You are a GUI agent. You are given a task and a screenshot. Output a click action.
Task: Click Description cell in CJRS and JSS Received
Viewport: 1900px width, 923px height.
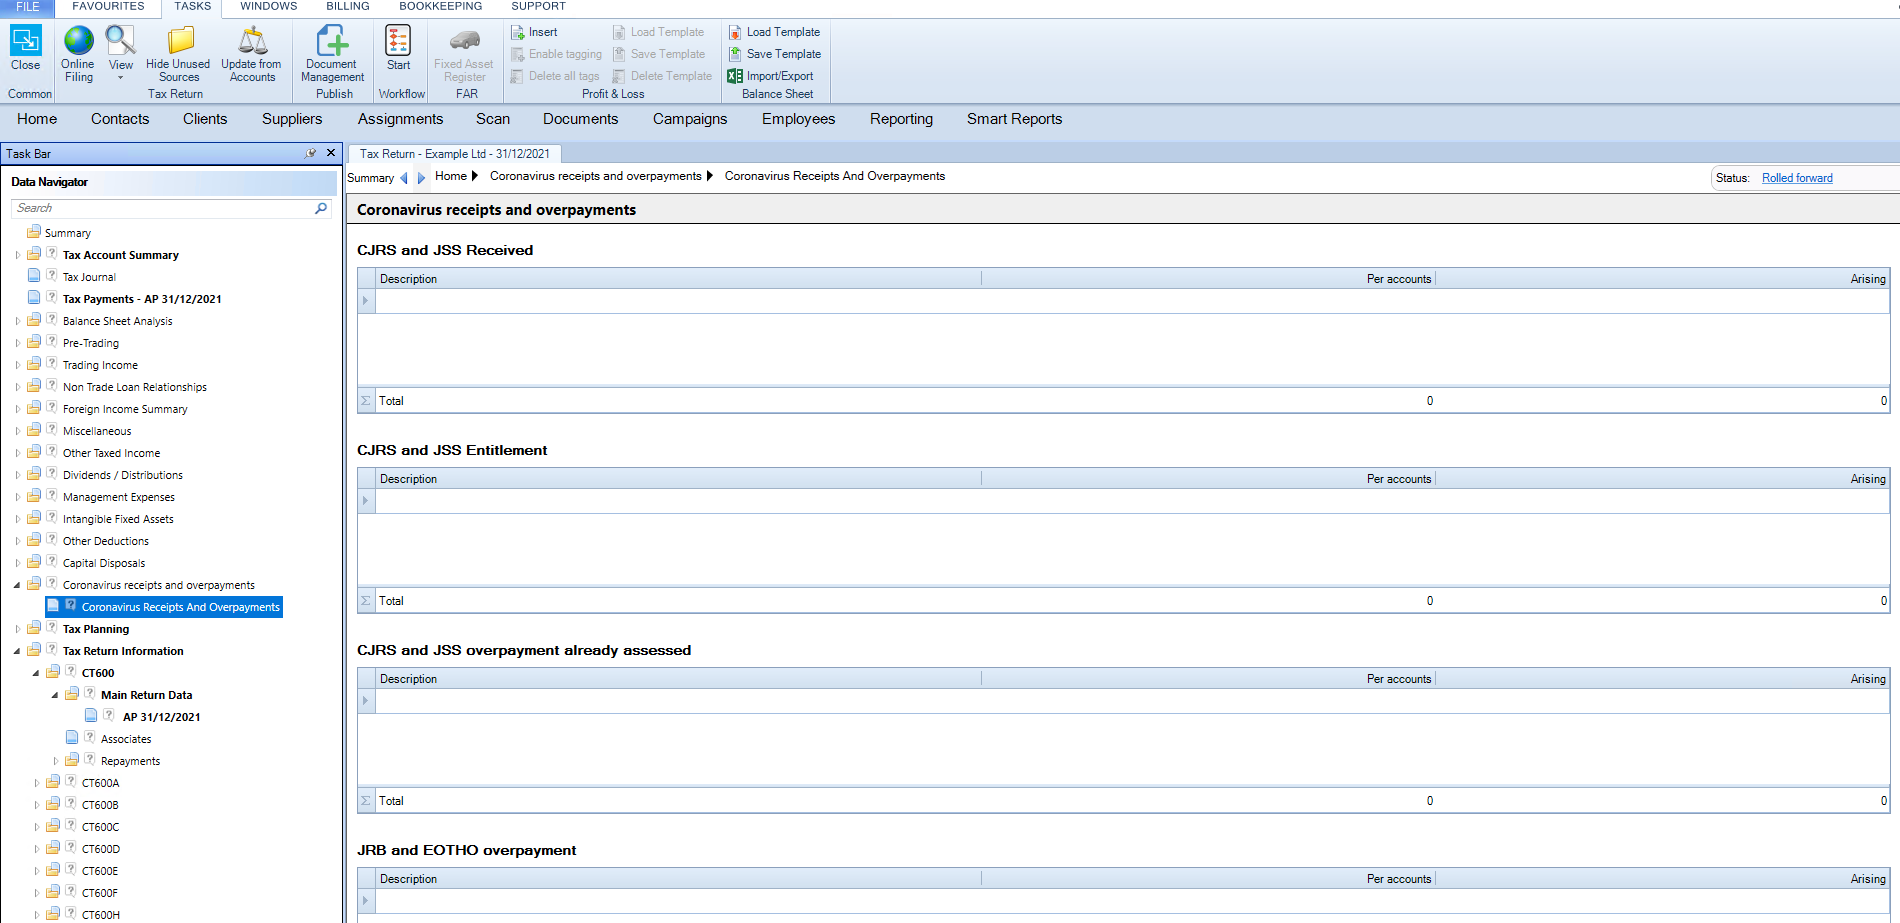tap(678, 301)
